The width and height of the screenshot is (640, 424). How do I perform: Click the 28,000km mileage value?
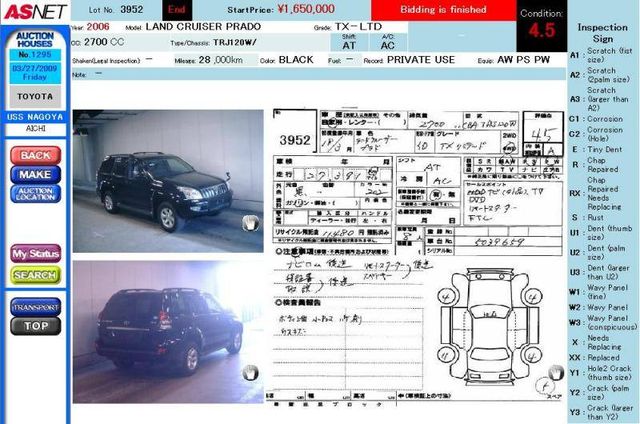click(220, 60)
